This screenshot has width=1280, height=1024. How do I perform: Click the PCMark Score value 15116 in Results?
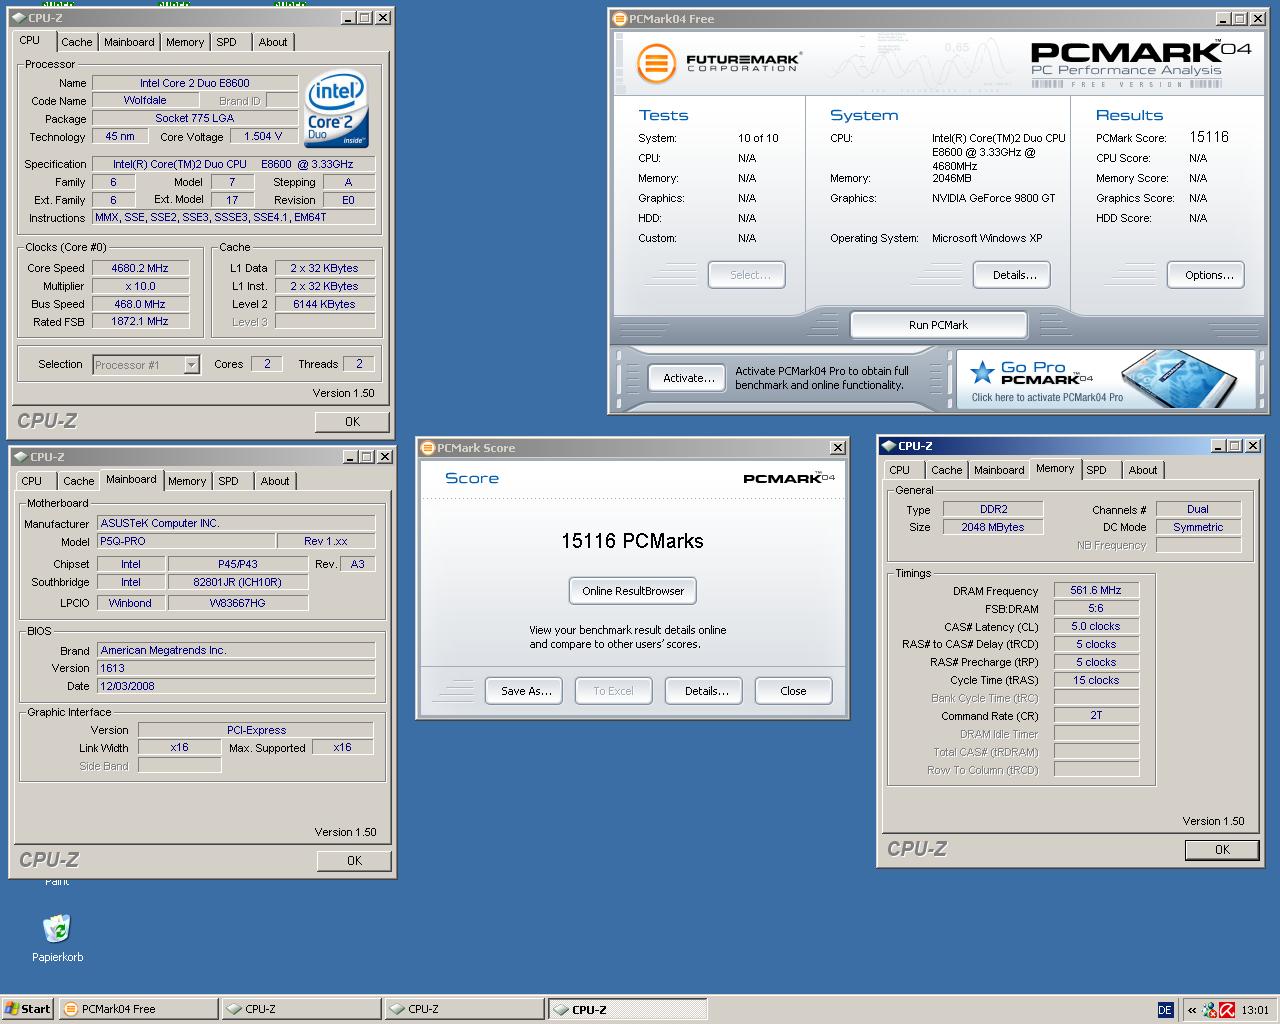1209,137
